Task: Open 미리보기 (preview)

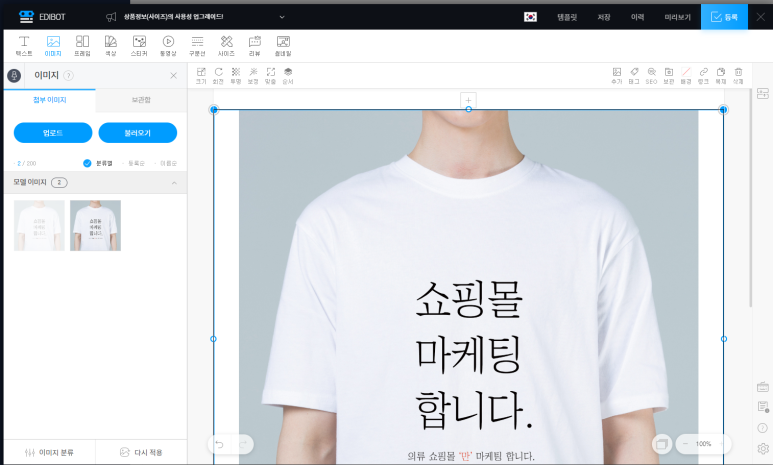Action: (677, 17)
